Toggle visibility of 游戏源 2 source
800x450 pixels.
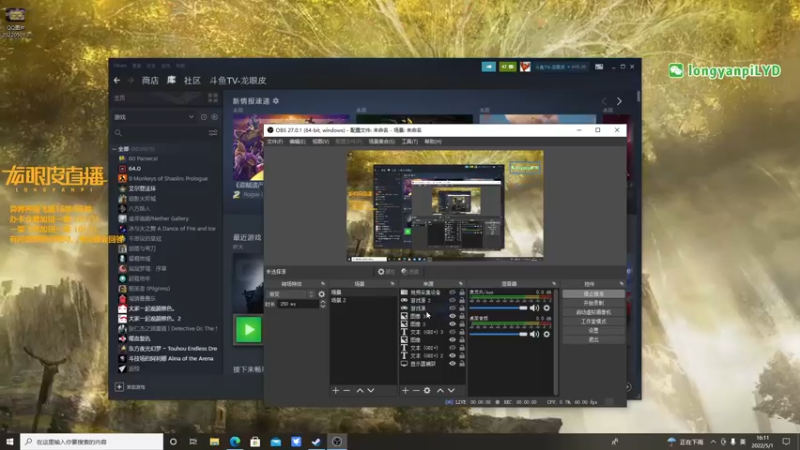452,301
